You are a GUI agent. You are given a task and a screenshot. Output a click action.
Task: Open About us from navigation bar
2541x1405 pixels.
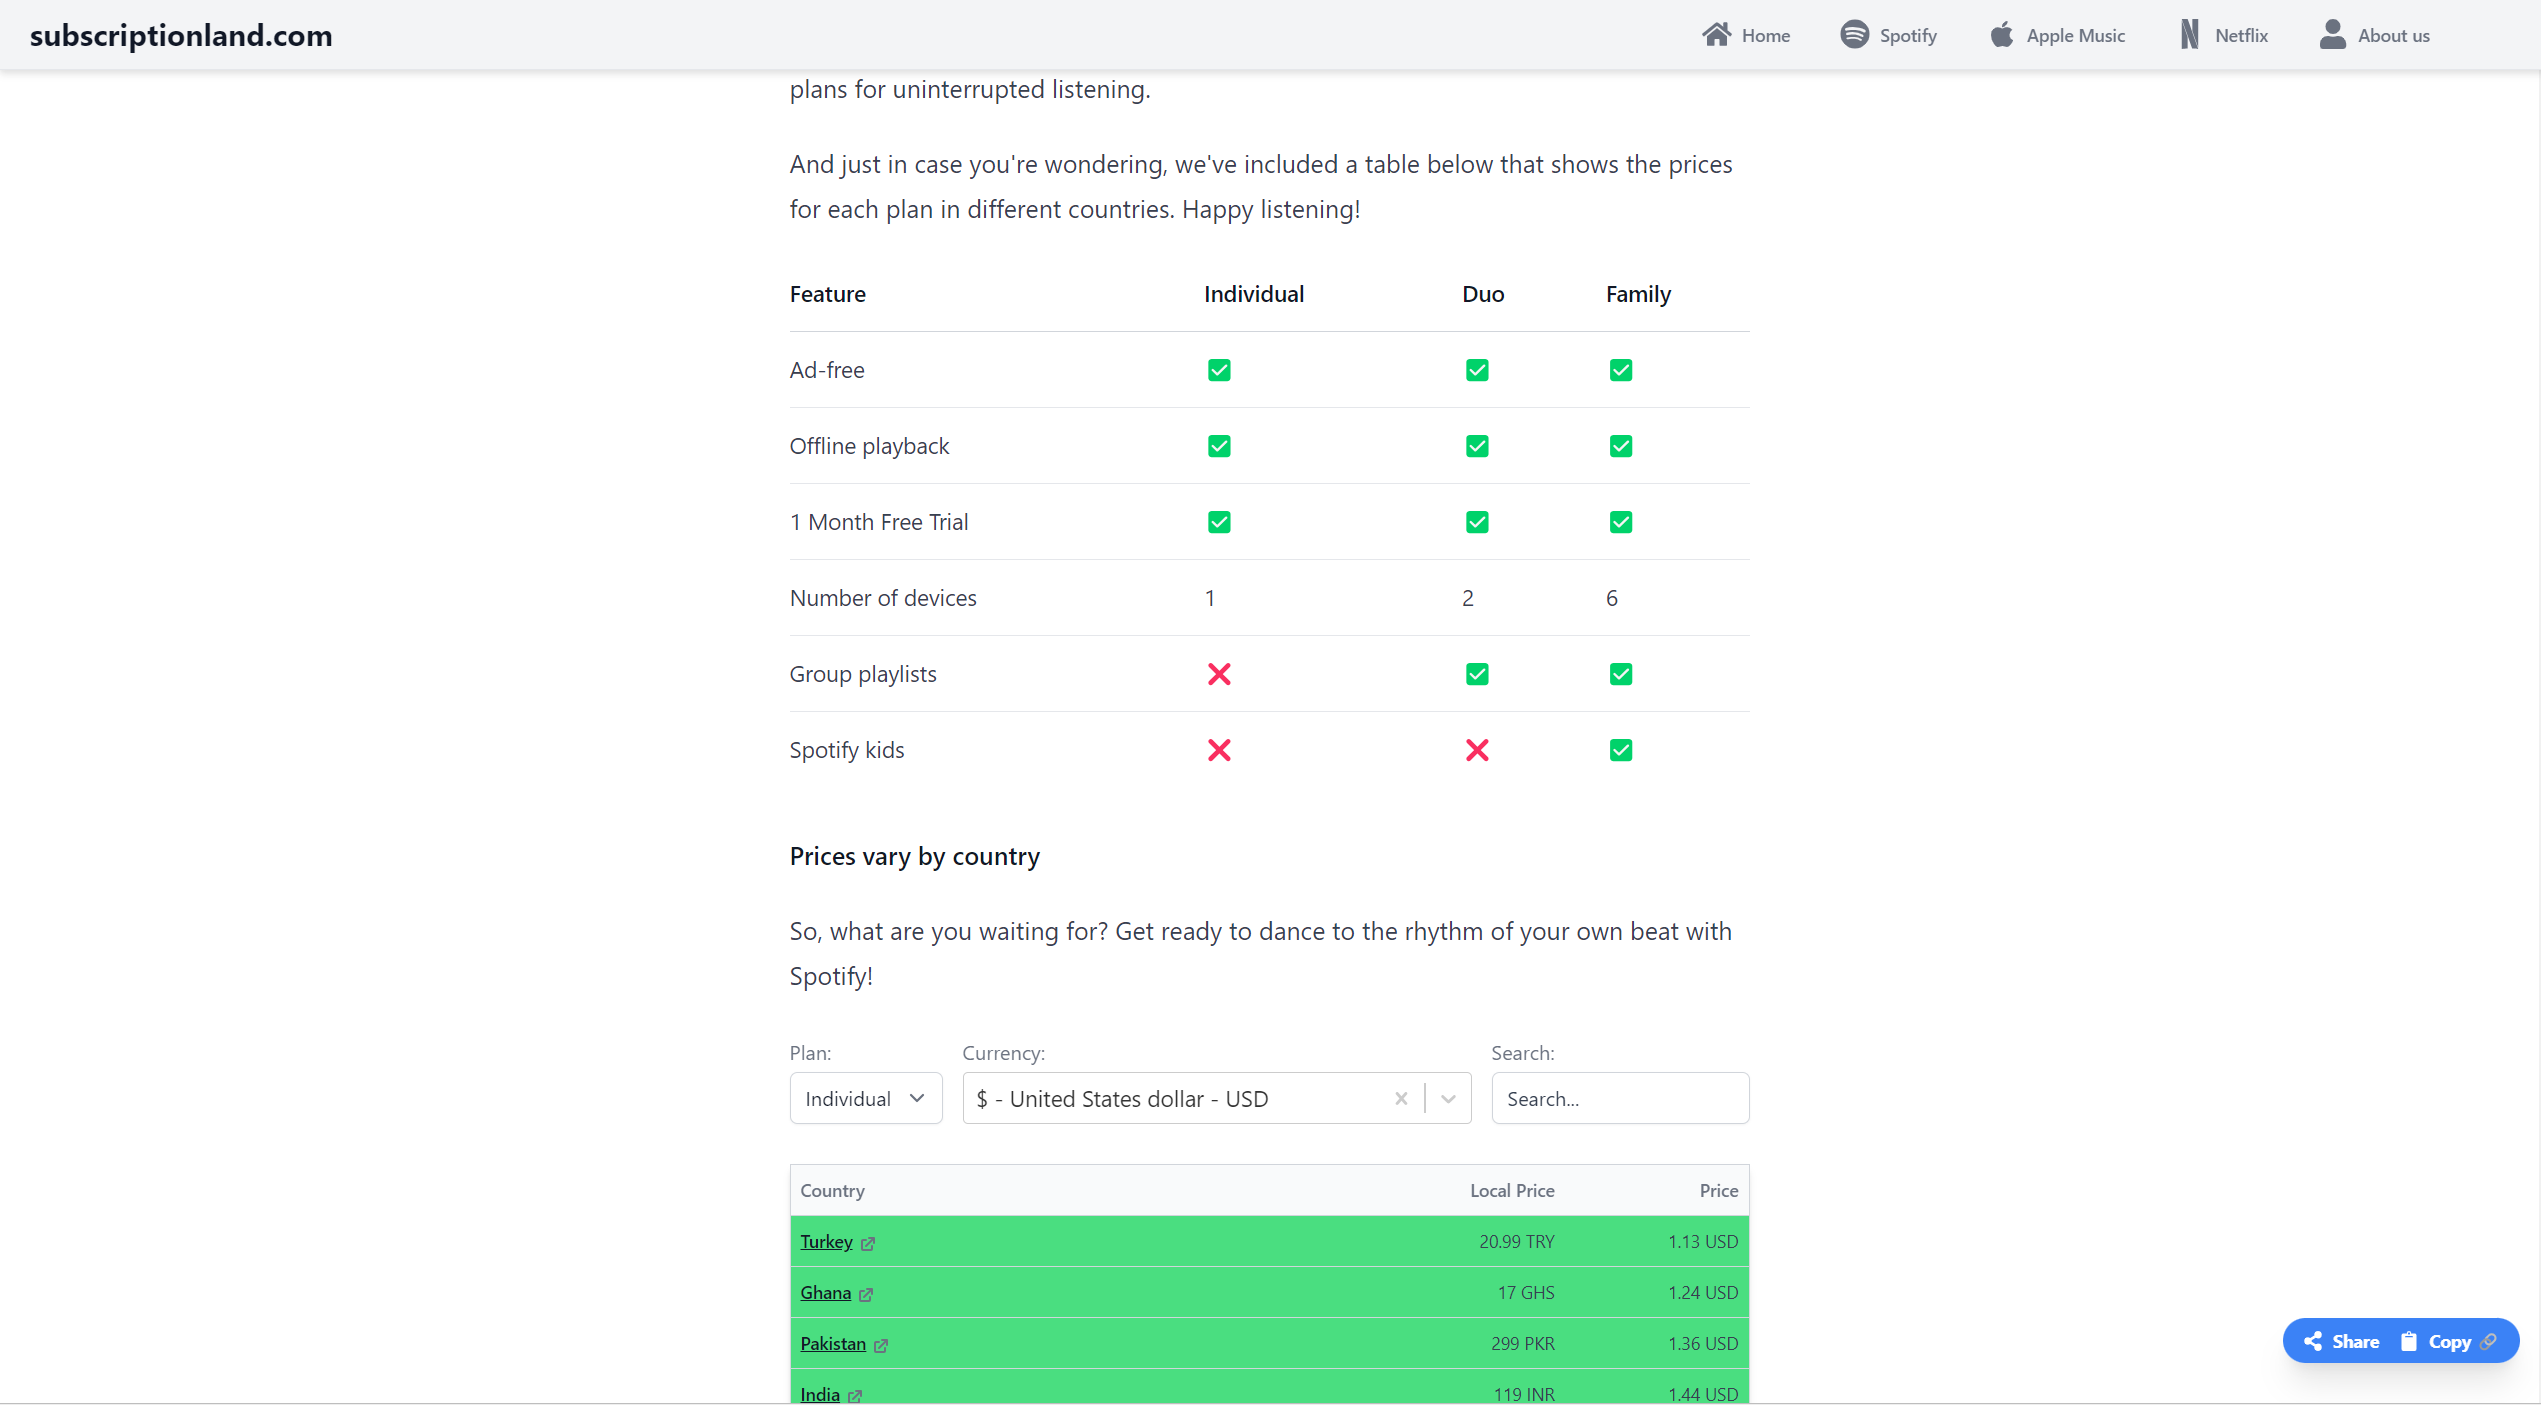(2374, 35)
